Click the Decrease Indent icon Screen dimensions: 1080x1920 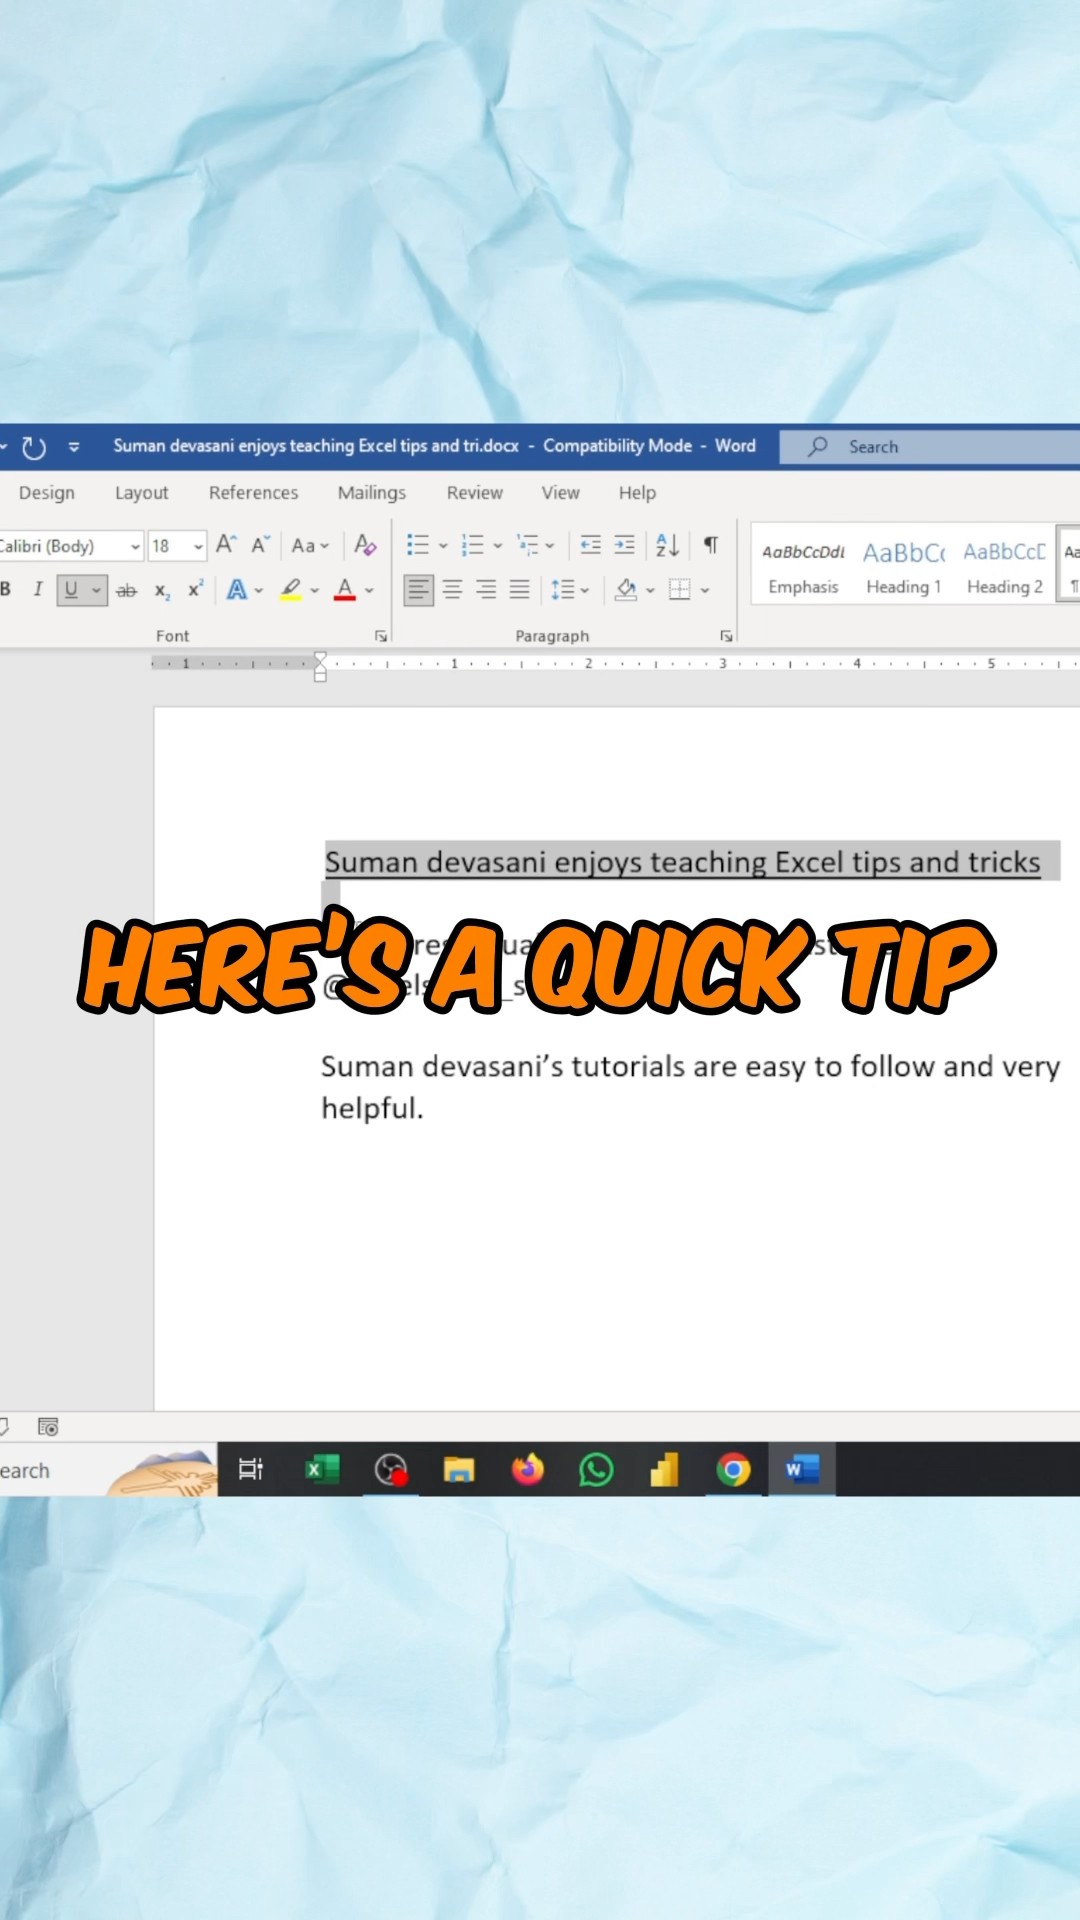(591, 545)
